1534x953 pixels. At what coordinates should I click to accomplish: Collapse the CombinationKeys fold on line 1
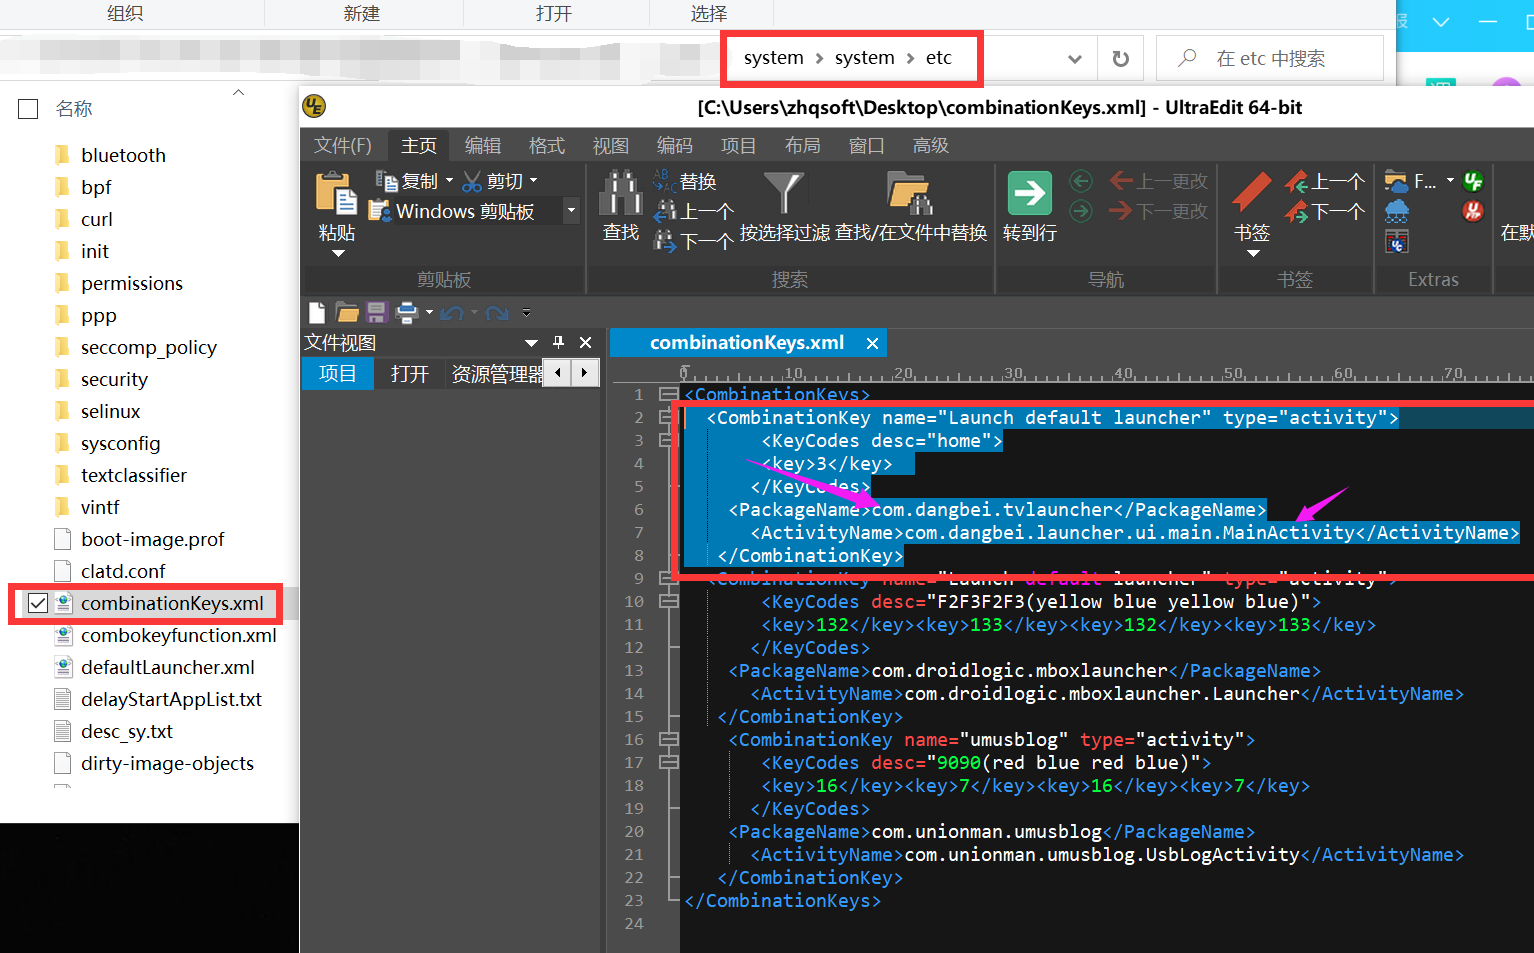click(667, 394)
